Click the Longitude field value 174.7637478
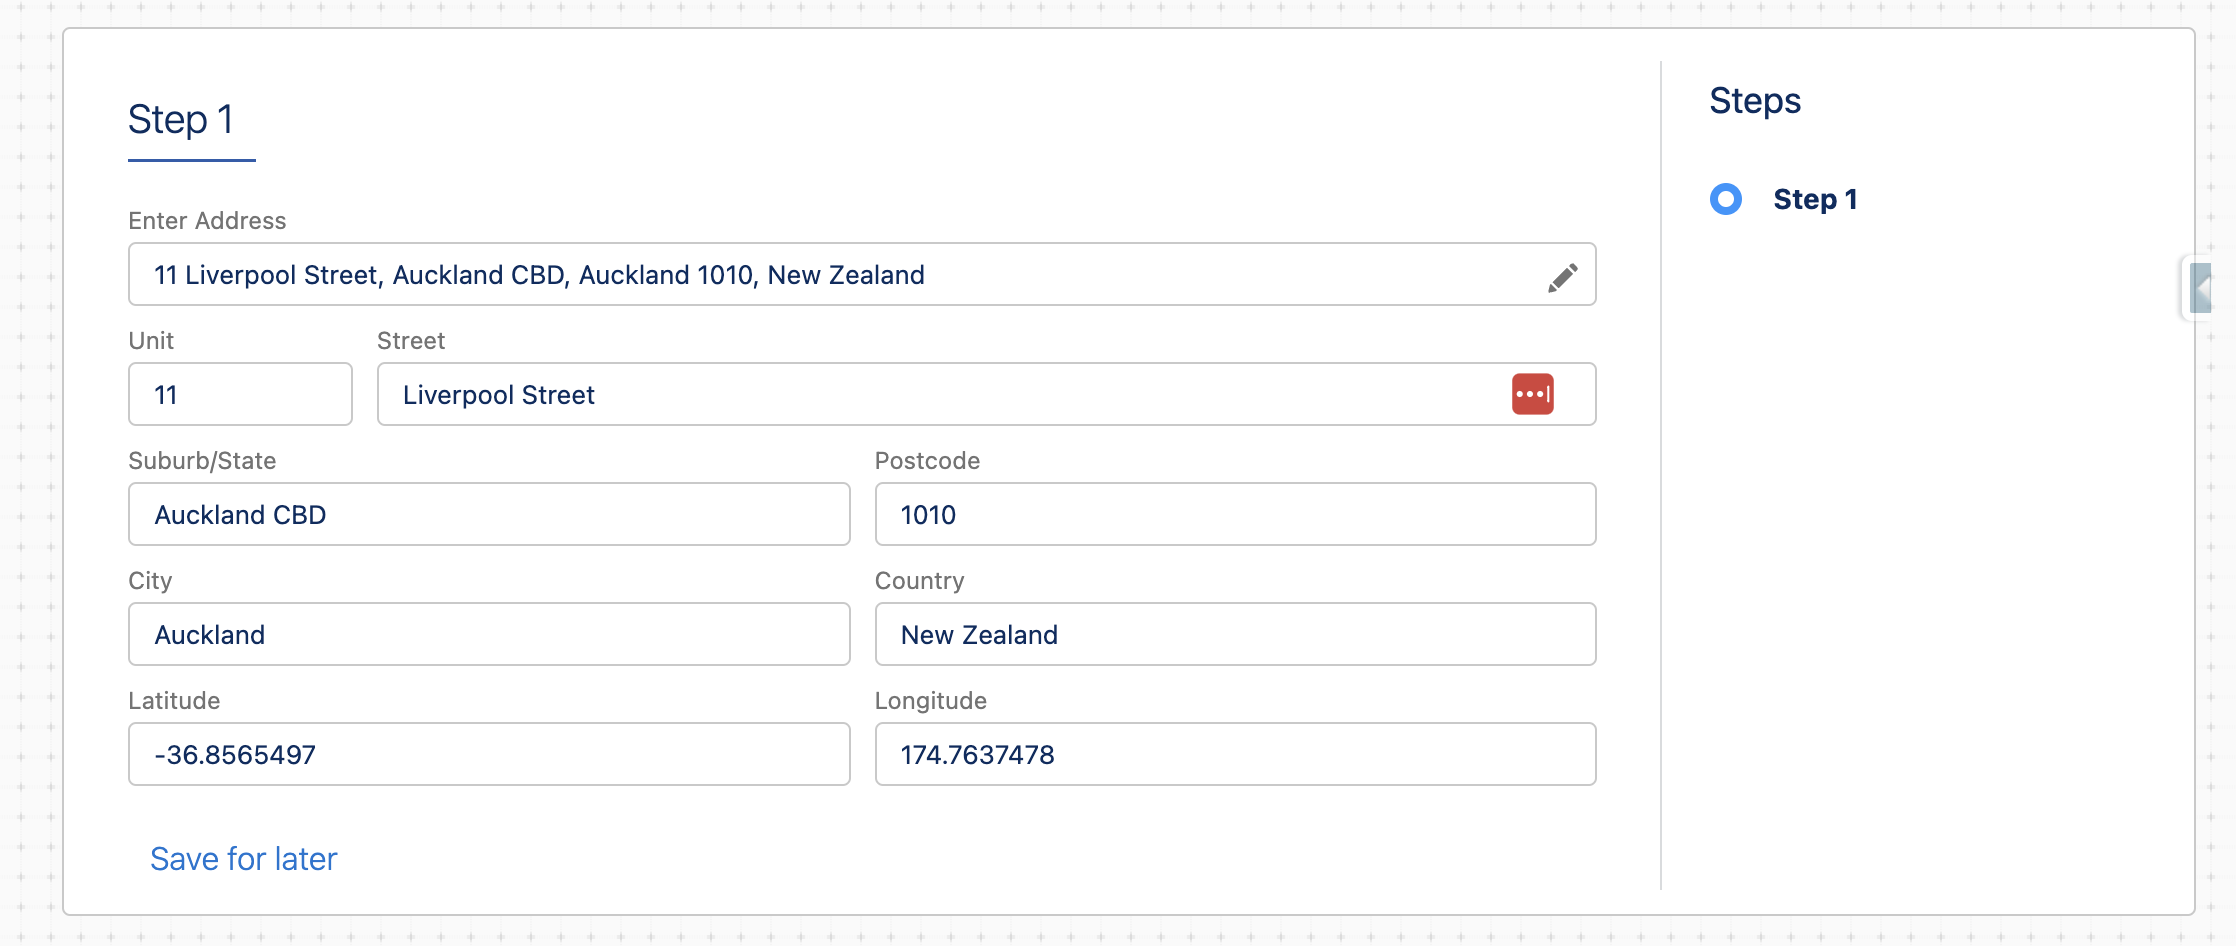 click(1235, 754)
